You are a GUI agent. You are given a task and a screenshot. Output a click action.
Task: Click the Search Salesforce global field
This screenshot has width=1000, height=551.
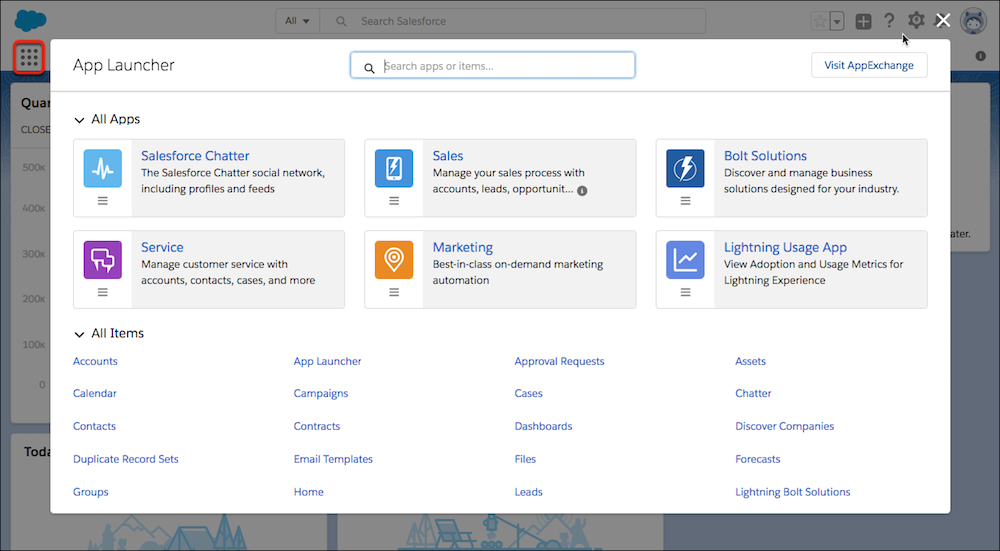point(513,21)
